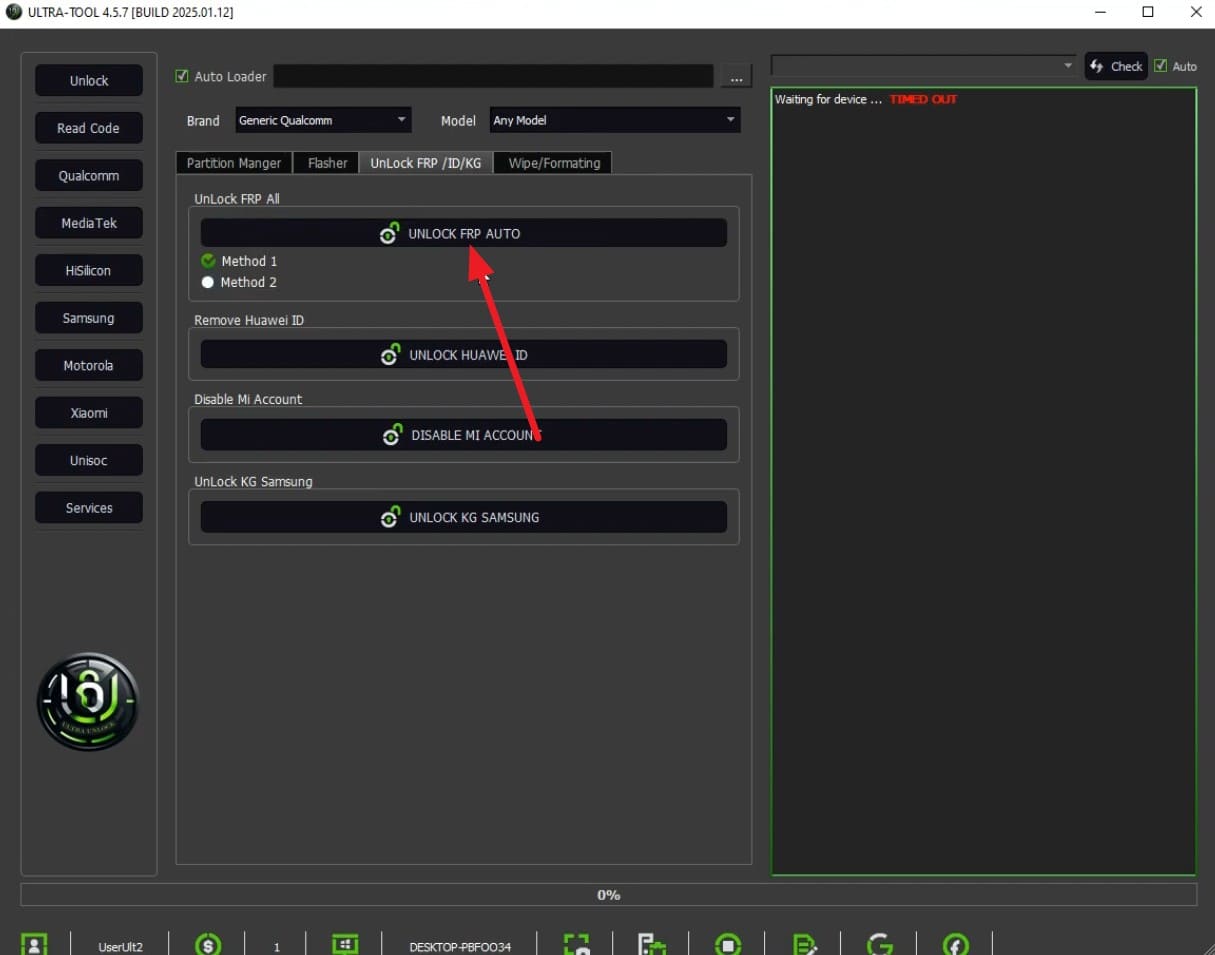1215x955 pixels.
Task: Click the screenshot capture icon in status bar
Action: coord(577,944)
